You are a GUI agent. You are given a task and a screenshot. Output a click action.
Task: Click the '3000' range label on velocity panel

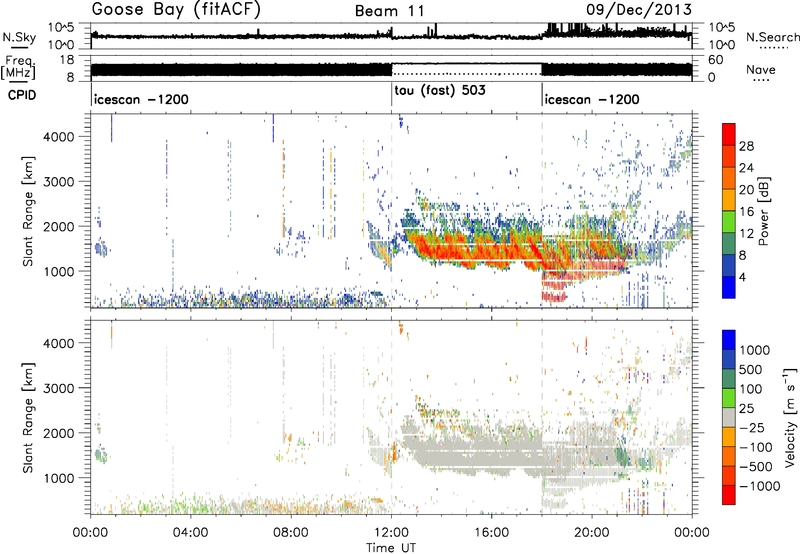point(58,388)
